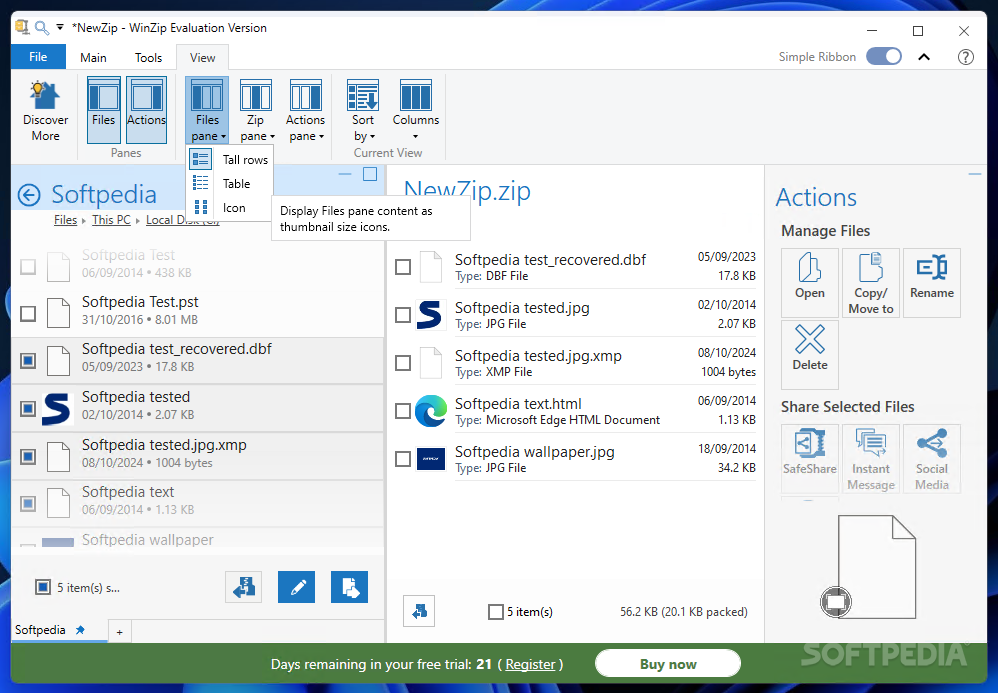Screen dimensions: 998x693
Task: Check Softpedia tested.jpg.xmp in Zip pane
Action: [x=403, y=363]
